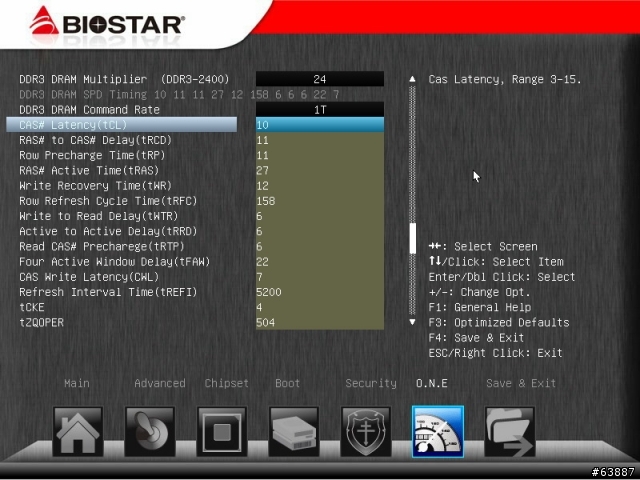
Task: Click the Enter/Dbl Click: Select hint
Action: coord(502,277)
